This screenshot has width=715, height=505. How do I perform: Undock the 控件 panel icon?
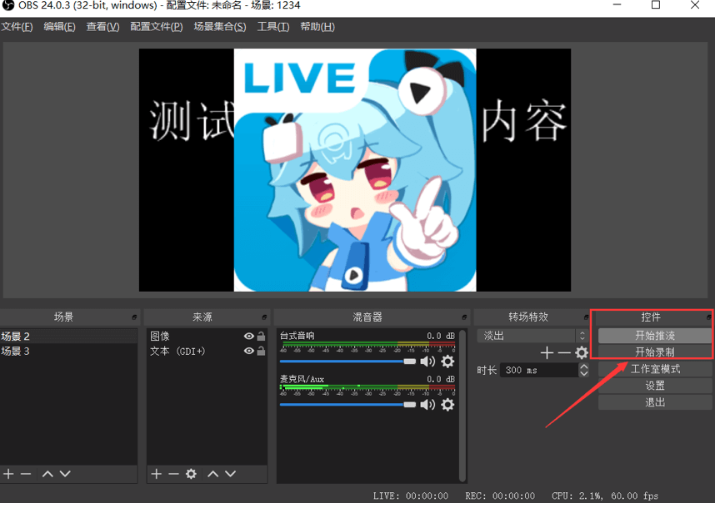point(708,317)
